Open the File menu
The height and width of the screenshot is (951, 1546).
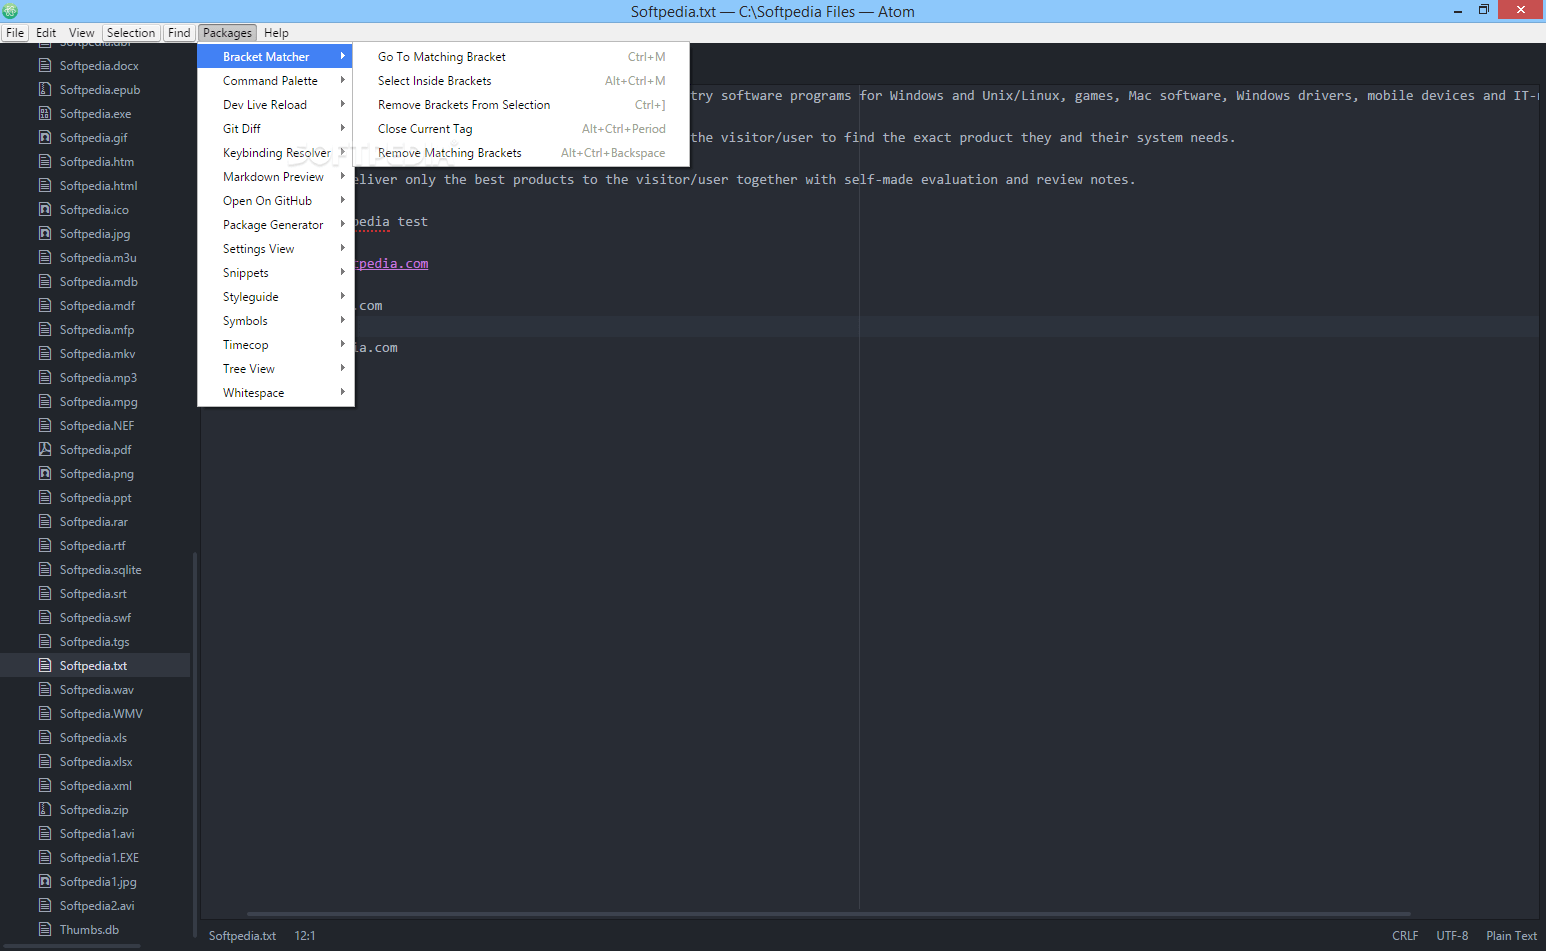click(15, 33)
